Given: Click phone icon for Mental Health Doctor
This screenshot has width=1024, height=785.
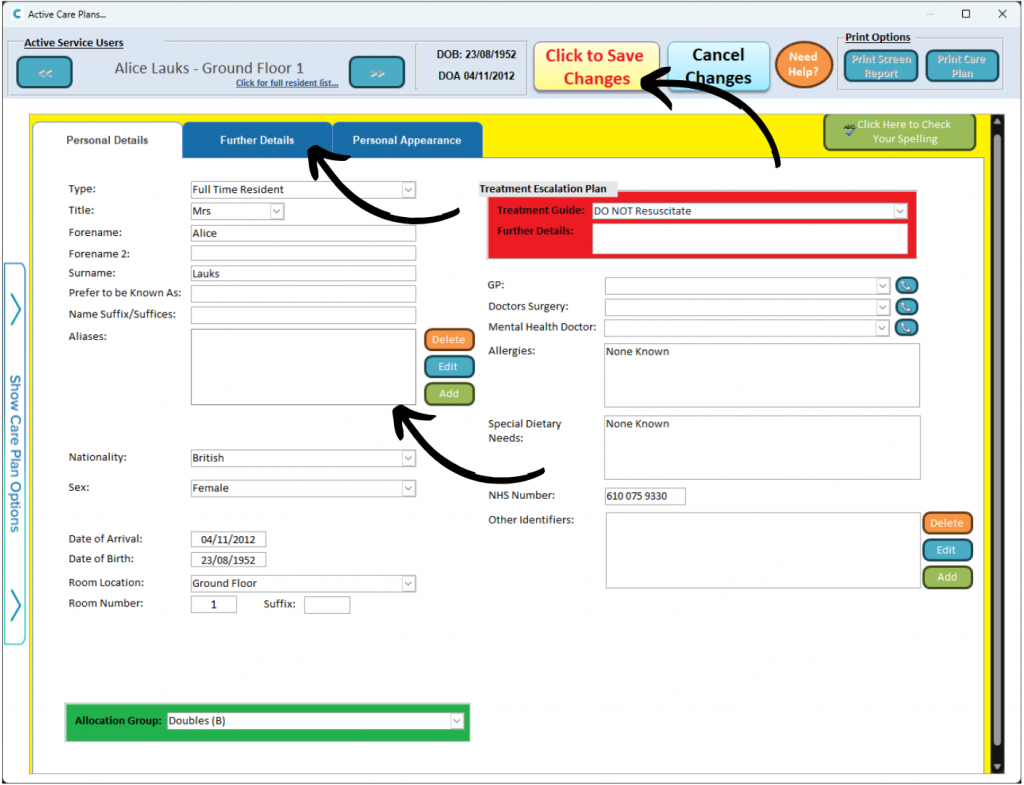Looking at the screenshot, I should tap(906, 327).
